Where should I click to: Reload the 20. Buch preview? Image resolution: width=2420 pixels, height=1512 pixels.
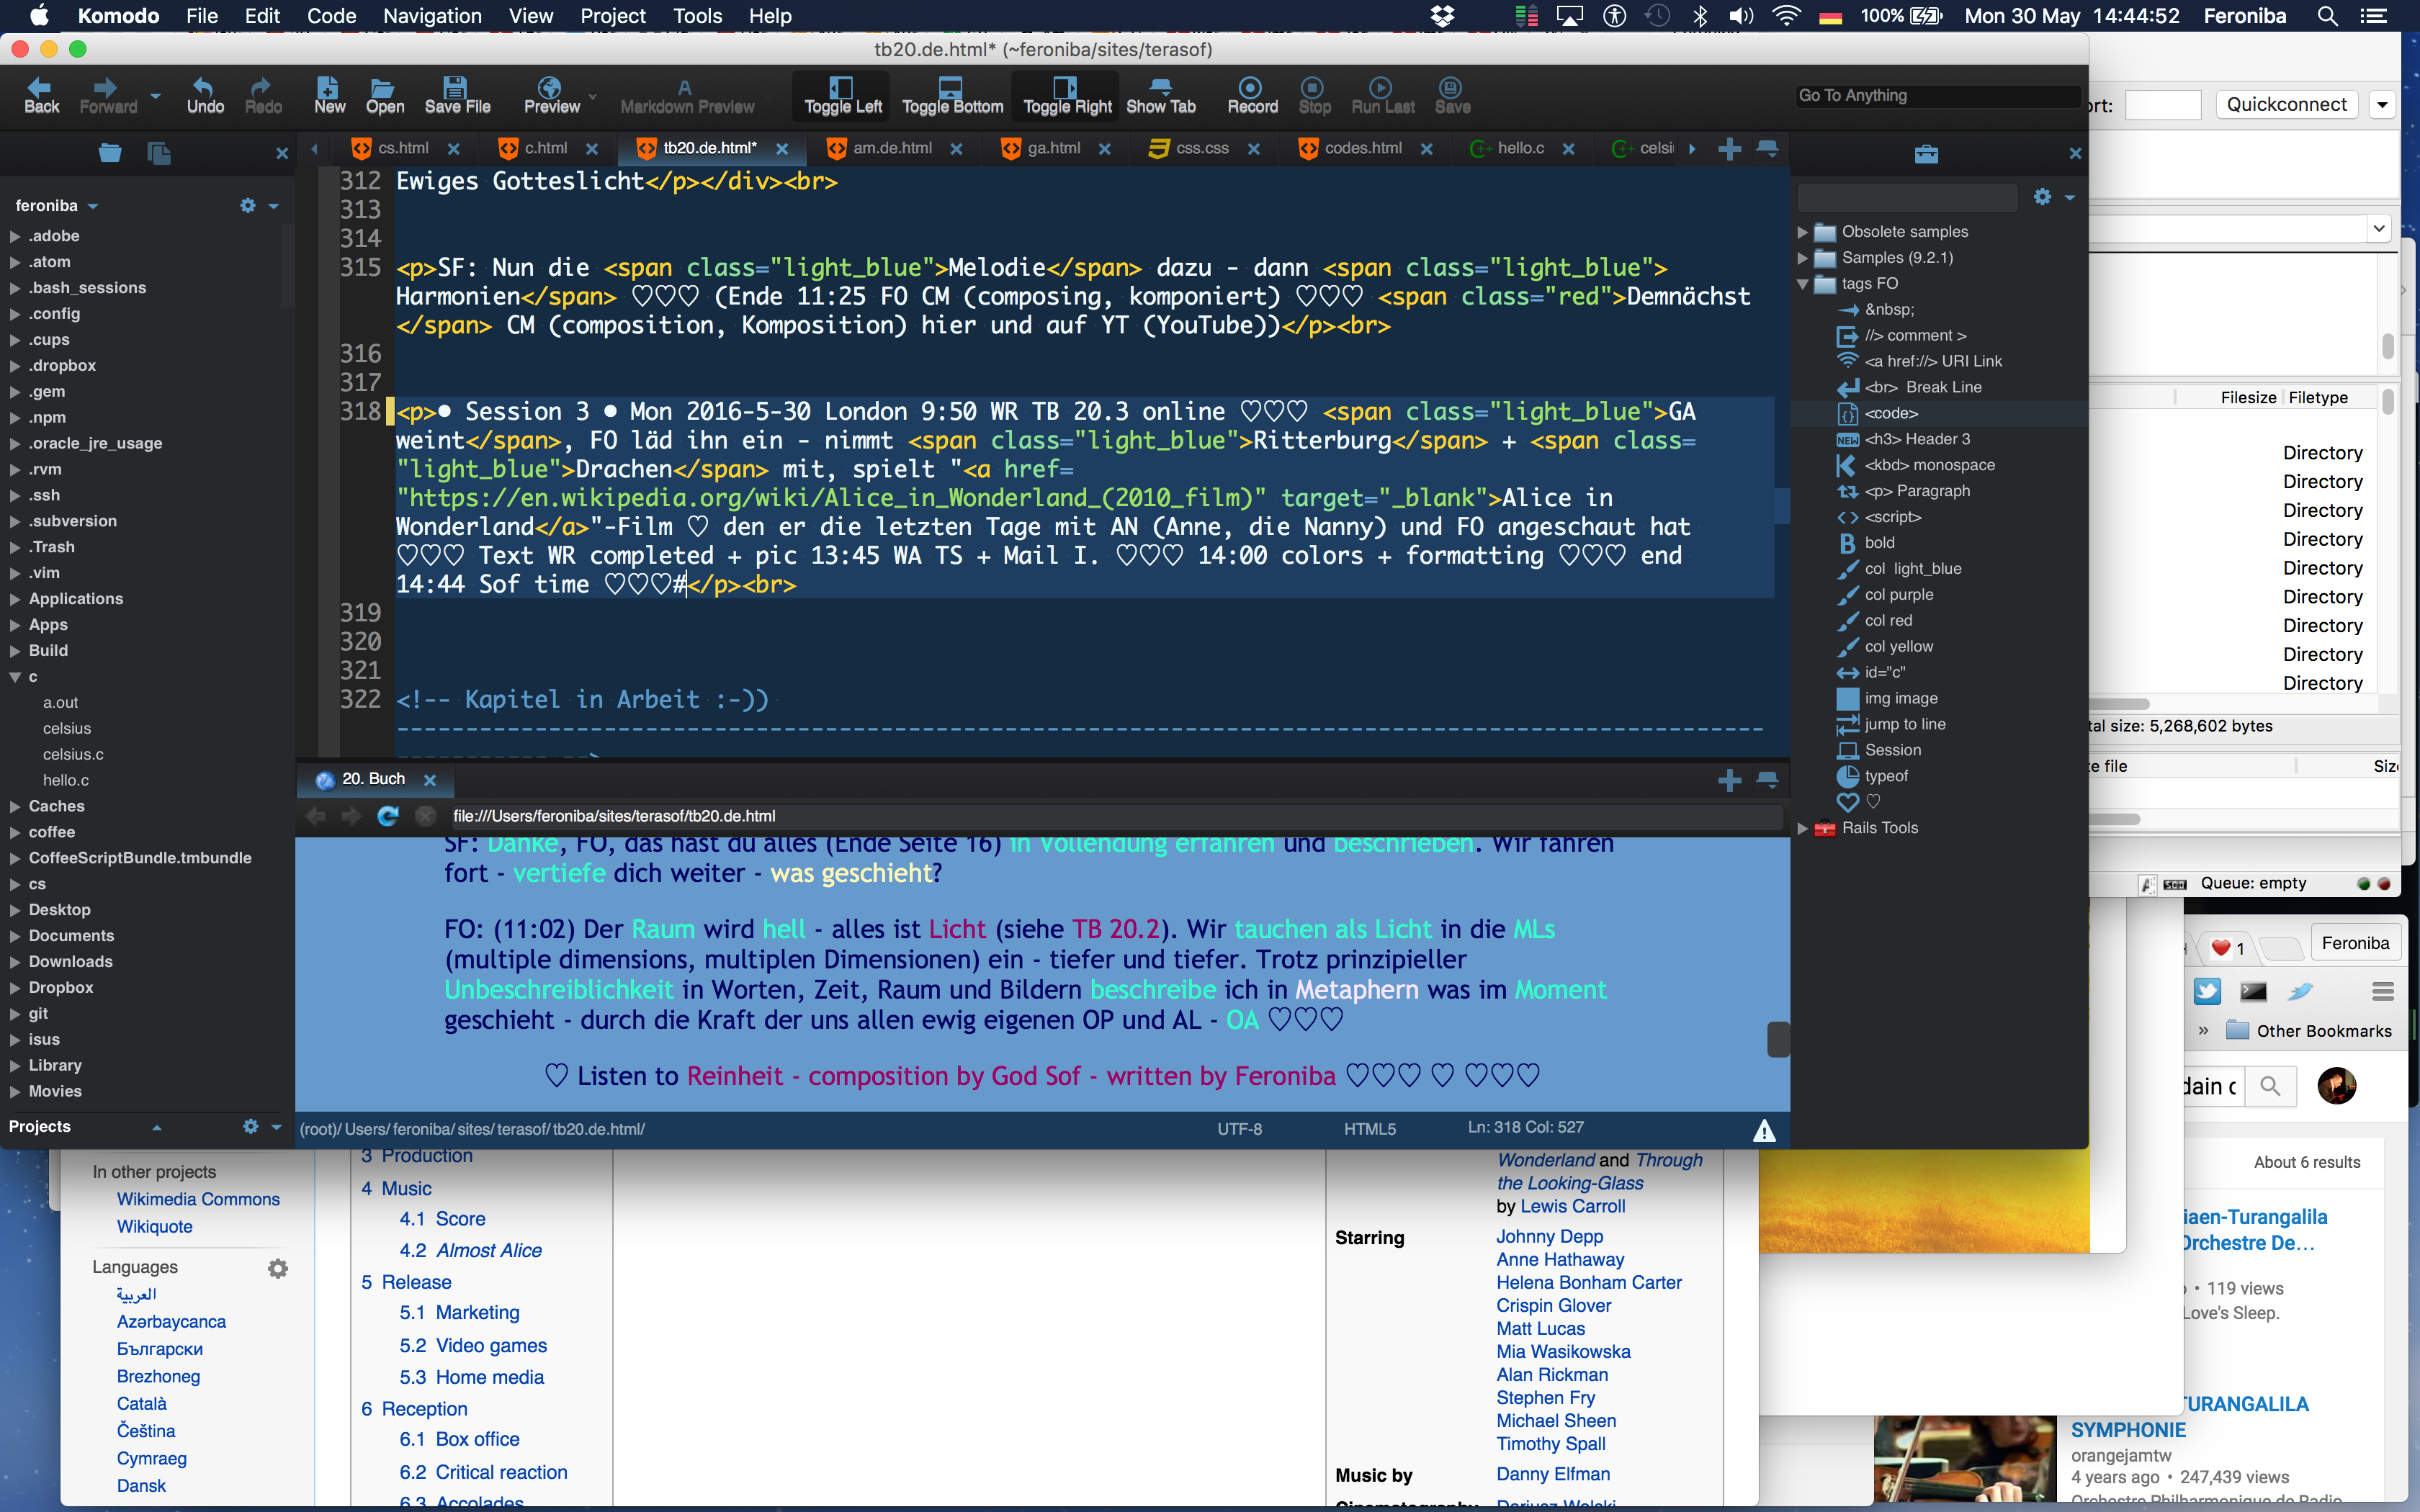(388, 816)
